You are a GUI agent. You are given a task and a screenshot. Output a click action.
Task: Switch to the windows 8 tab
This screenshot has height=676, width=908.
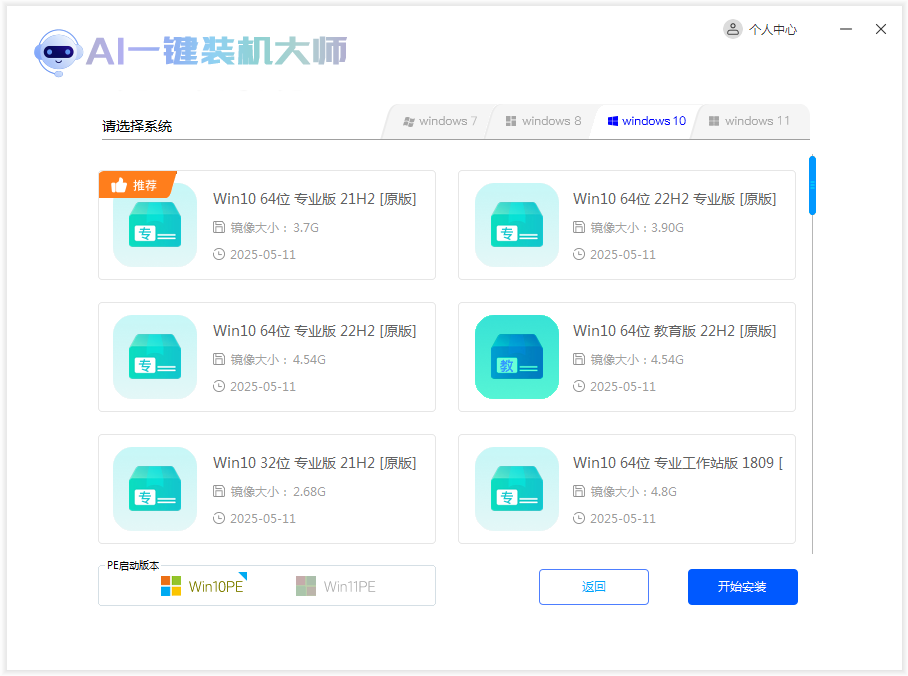[543, 121]
